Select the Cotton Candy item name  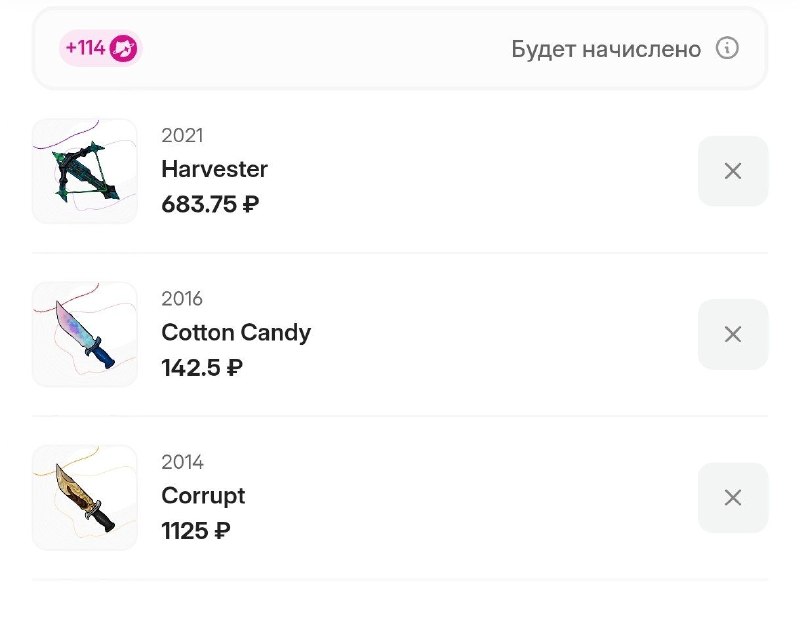236,333
